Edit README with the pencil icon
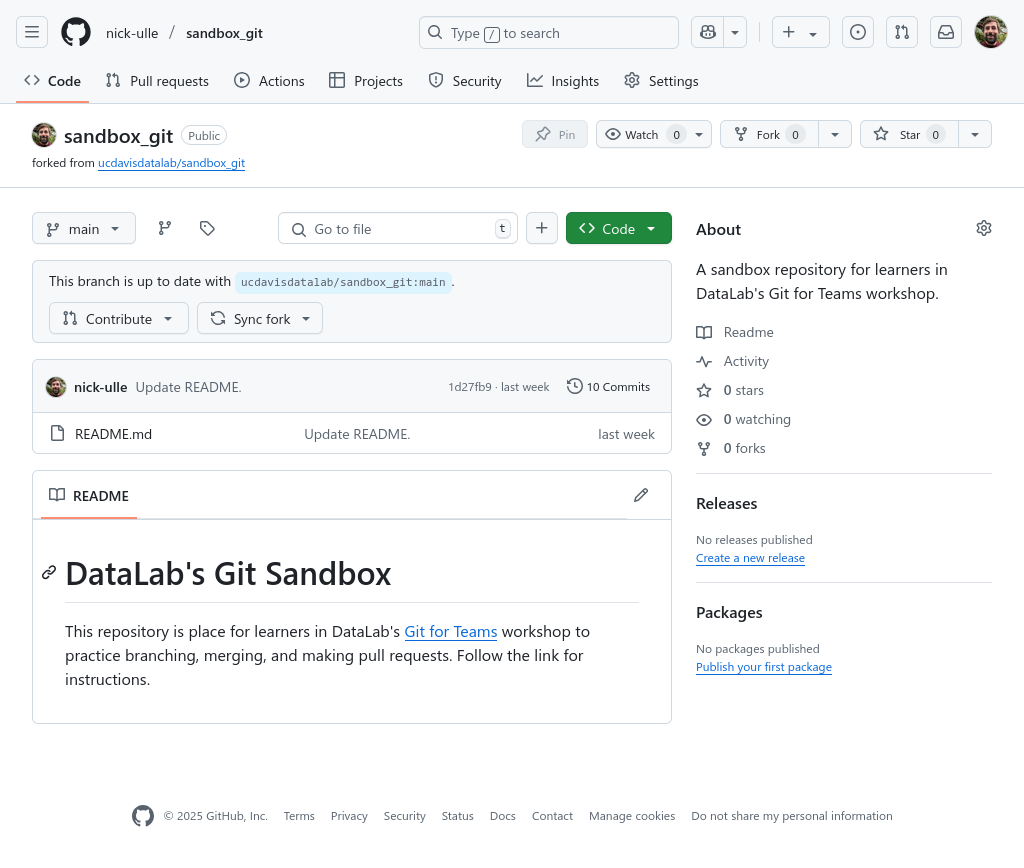 641,496
